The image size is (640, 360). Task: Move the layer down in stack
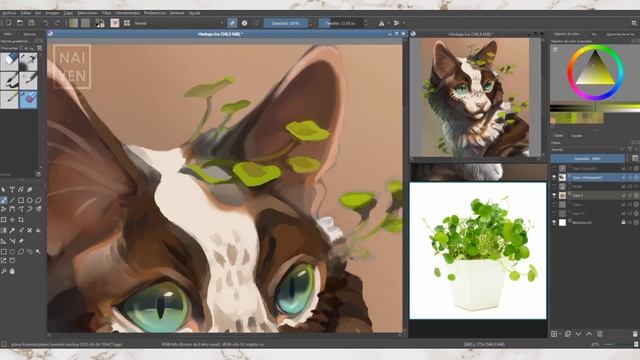[x=578, y=334]
